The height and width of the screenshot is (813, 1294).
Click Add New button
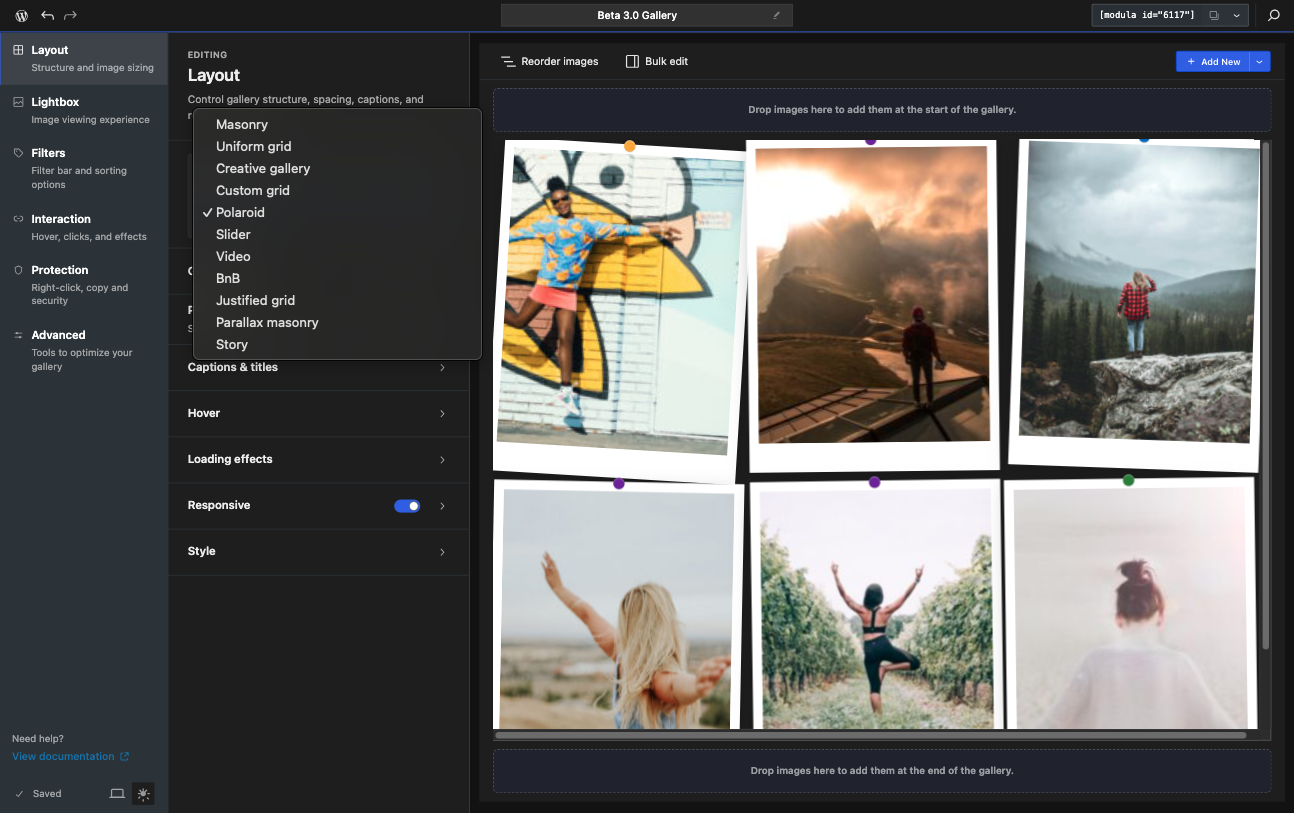[1213, 62]
